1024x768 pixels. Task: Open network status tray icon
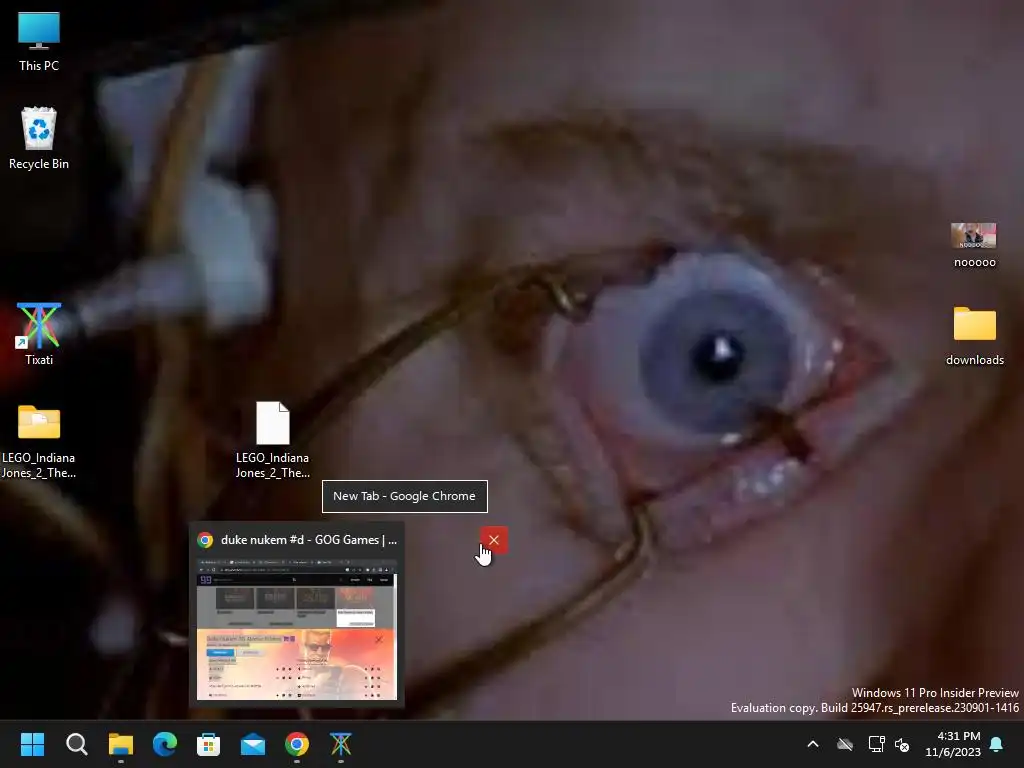point(876,744)
